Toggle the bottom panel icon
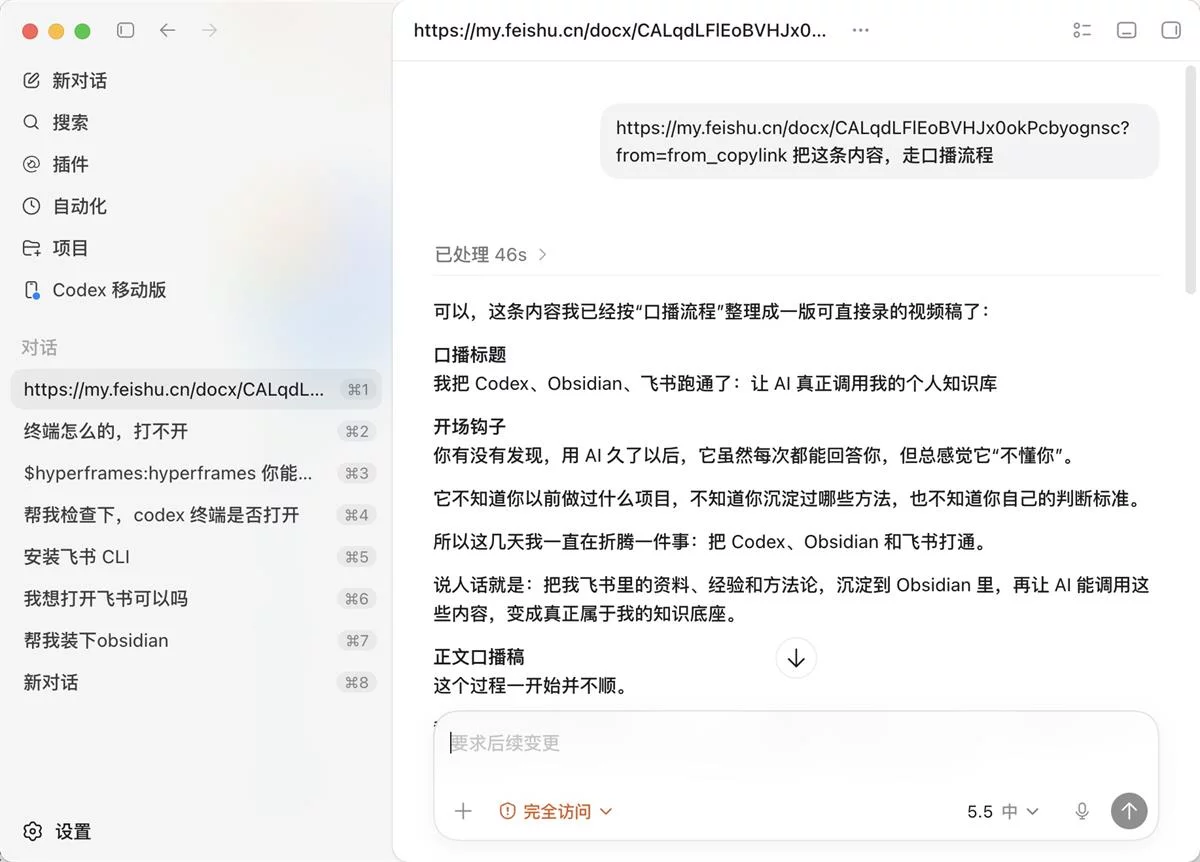 tap(1126, 31)
